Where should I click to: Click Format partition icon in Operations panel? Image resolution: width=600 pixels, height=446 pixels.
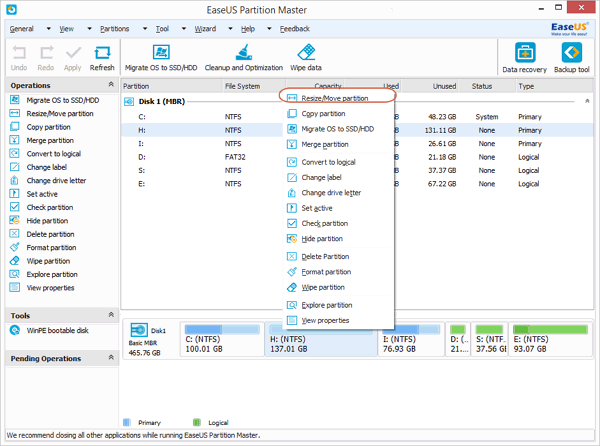click(x=15, y=247)
